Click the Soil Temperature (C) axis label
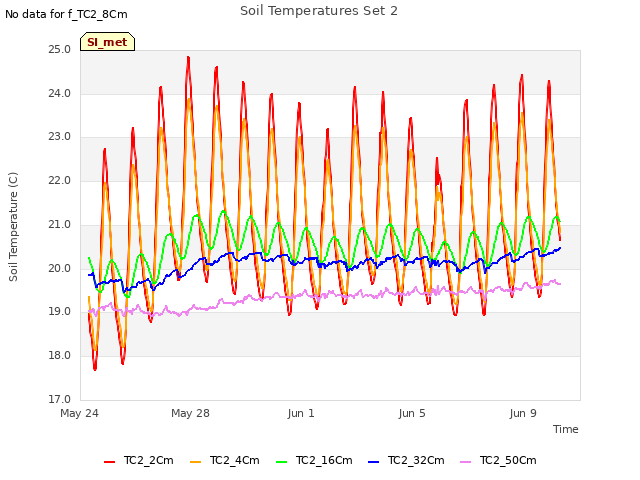The image size is (640, 480). (x=13, y=227)
